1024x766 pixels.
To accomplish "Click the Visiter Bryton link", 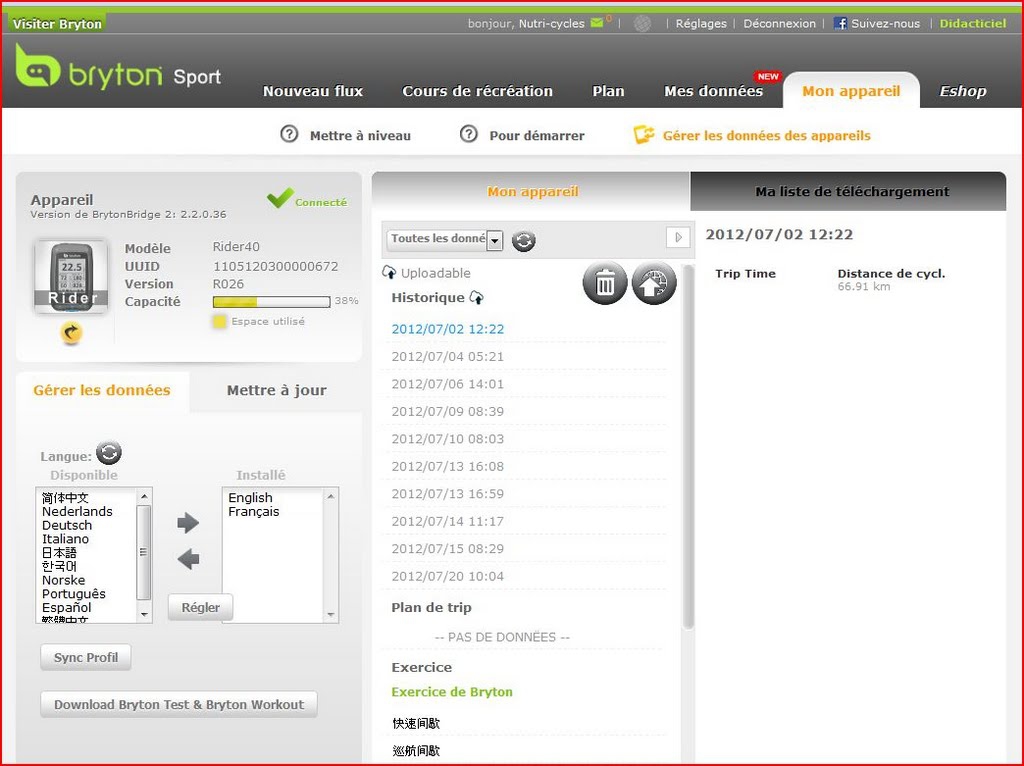I will [x=57, y=24].
